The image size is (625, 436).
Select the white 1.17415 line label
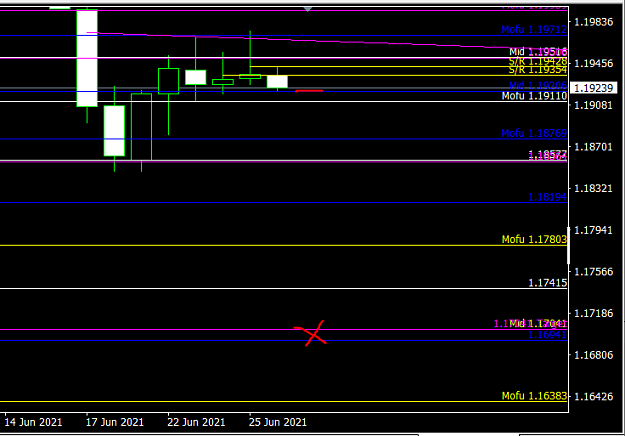547,283
